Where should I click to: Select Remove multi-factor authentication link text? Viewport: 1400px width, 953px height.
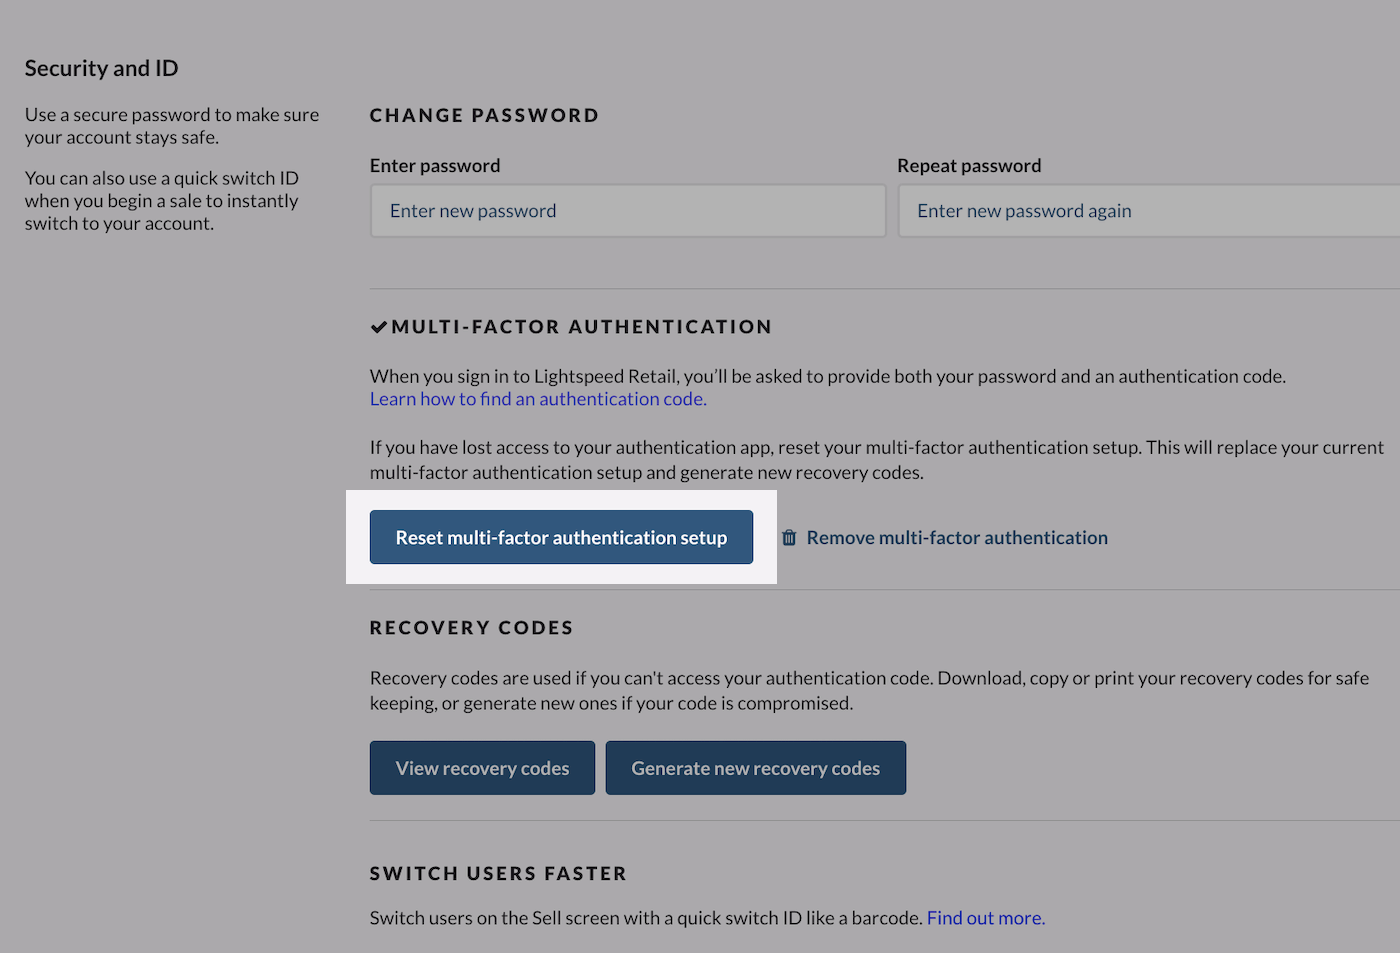[957, 538]
